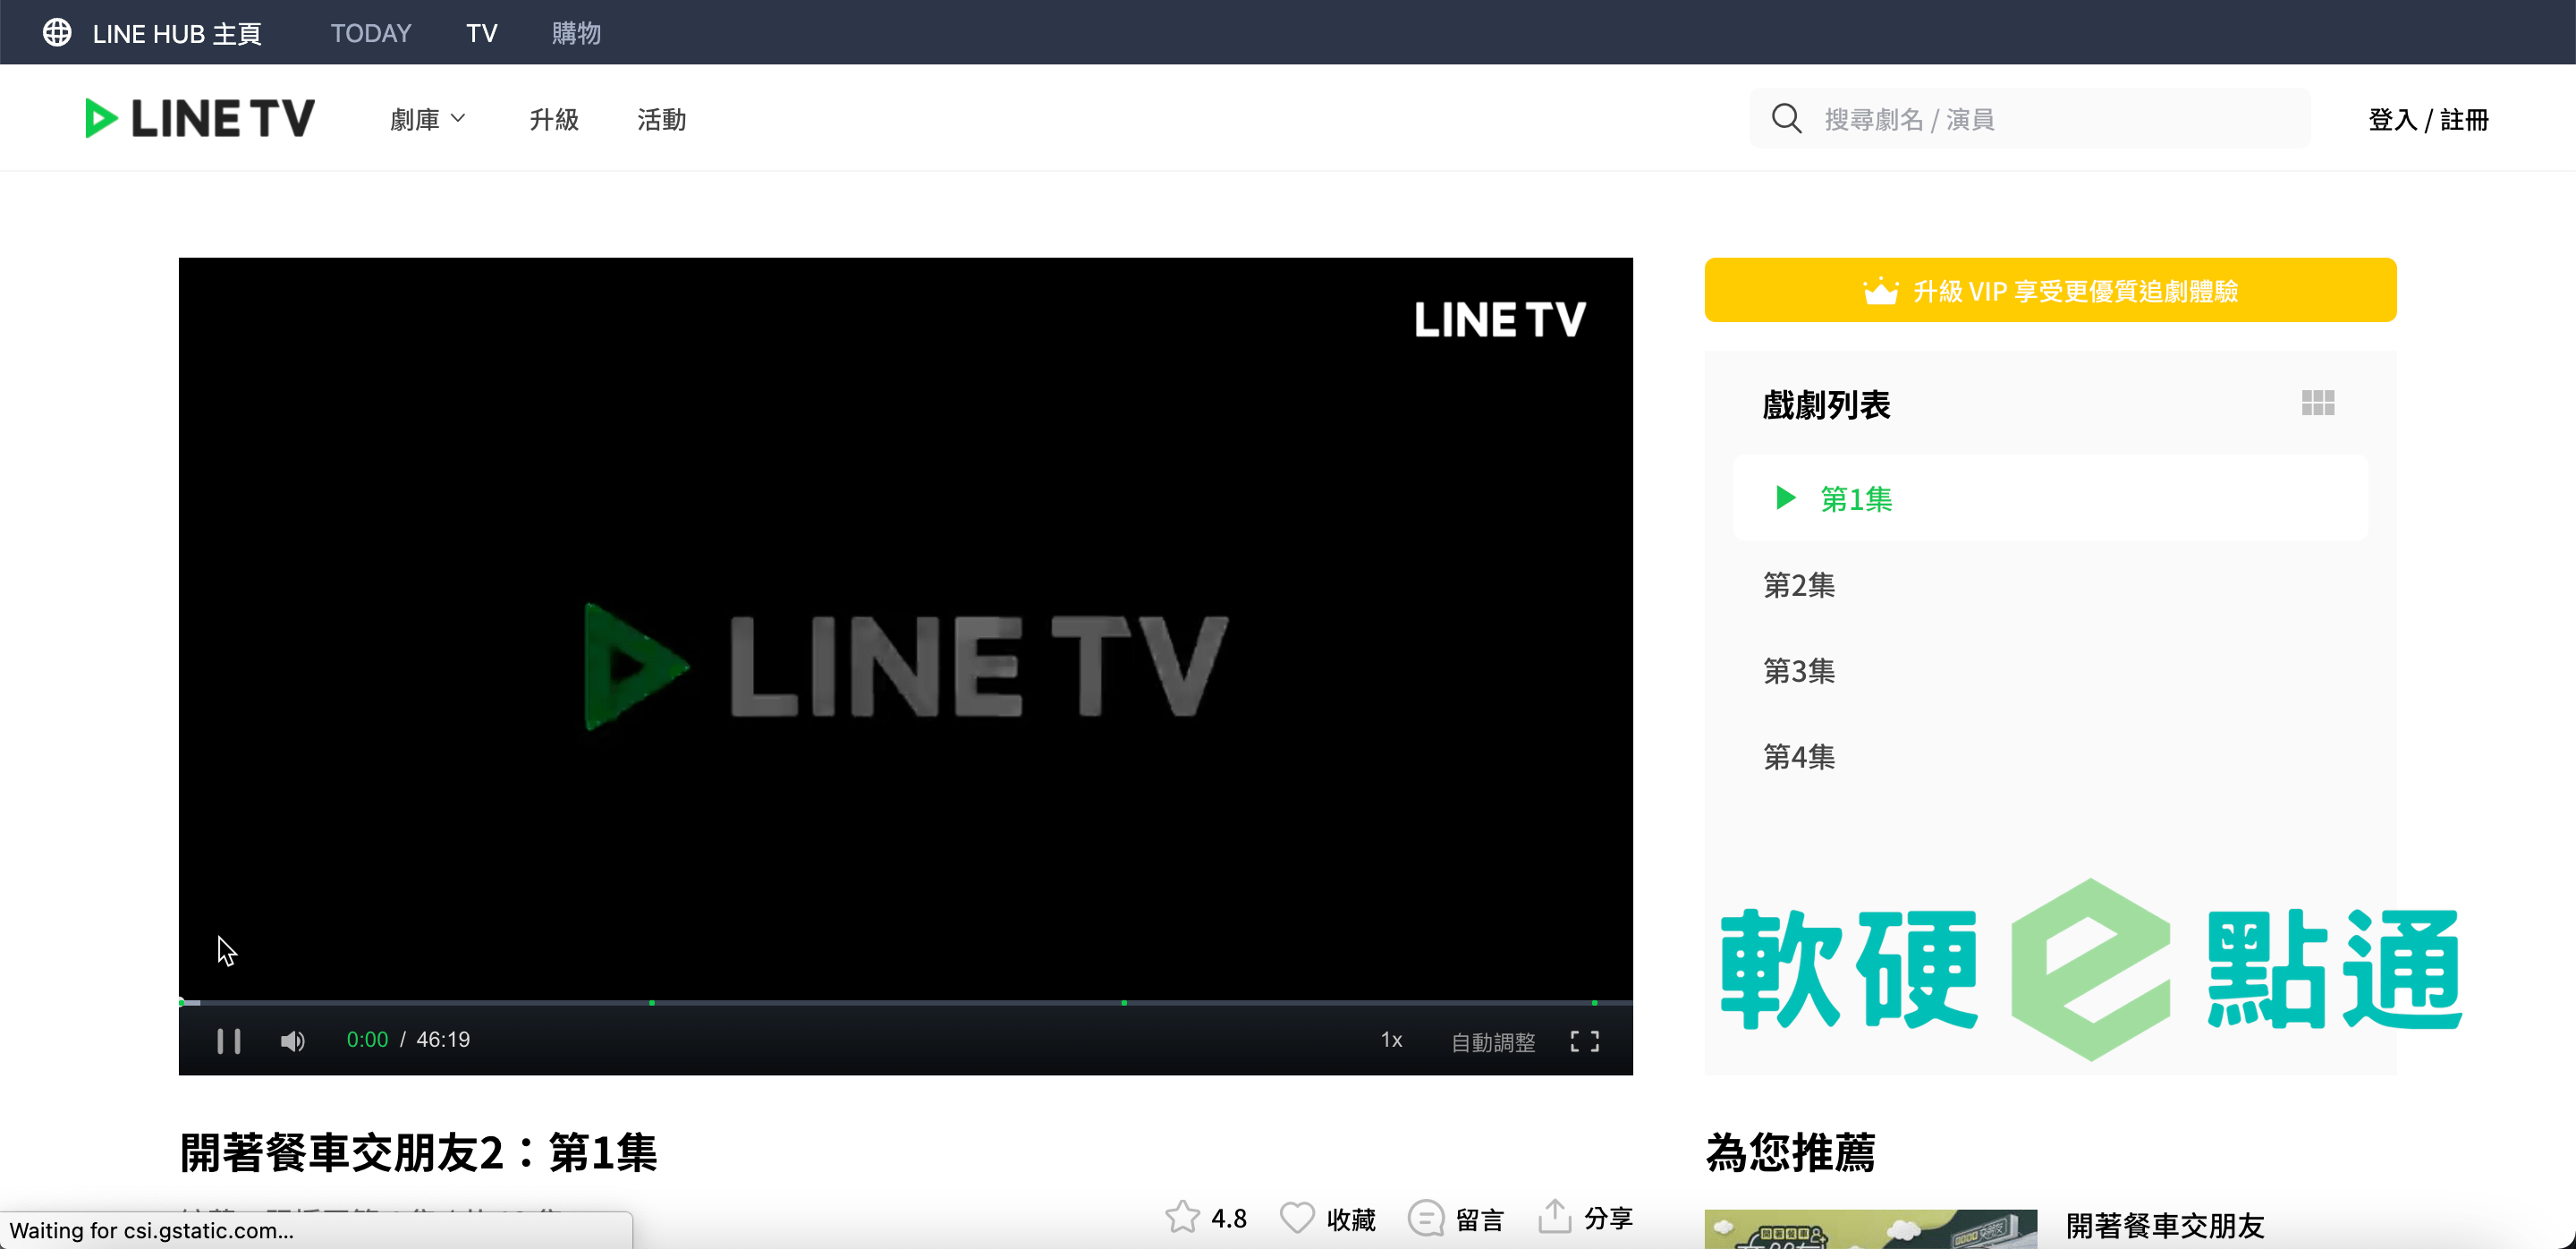
Task: Expand the 劇庫 dropdown menu
Action: [427, 119]
